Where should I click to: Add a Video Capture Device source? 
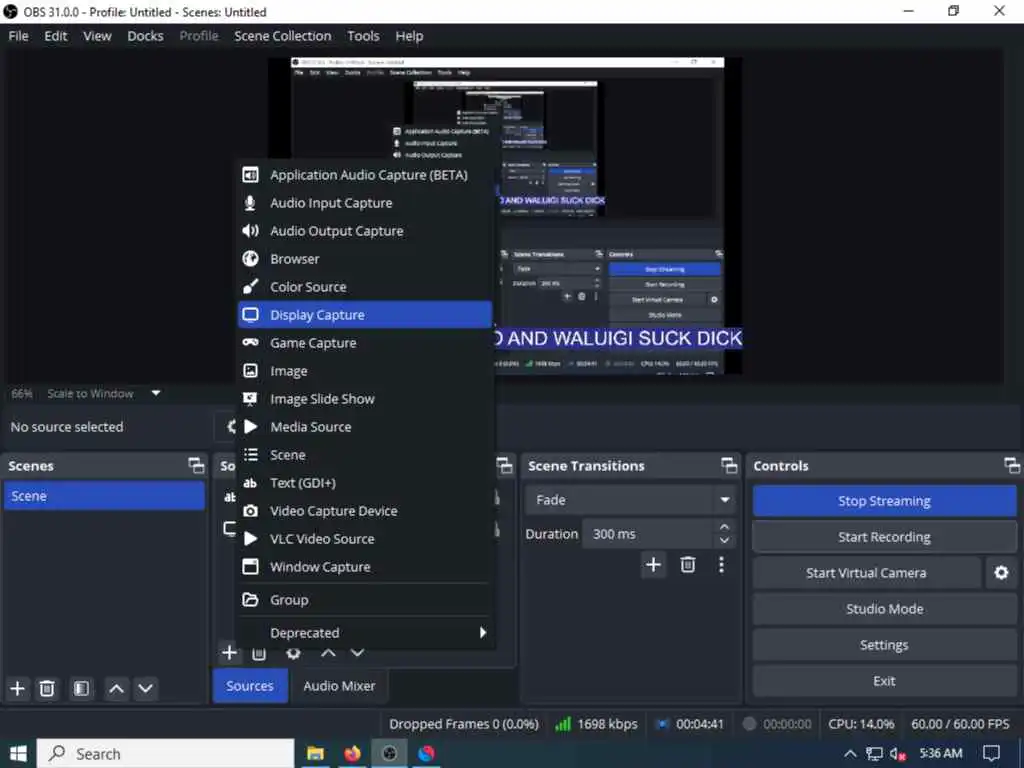(x=364, y=511)
